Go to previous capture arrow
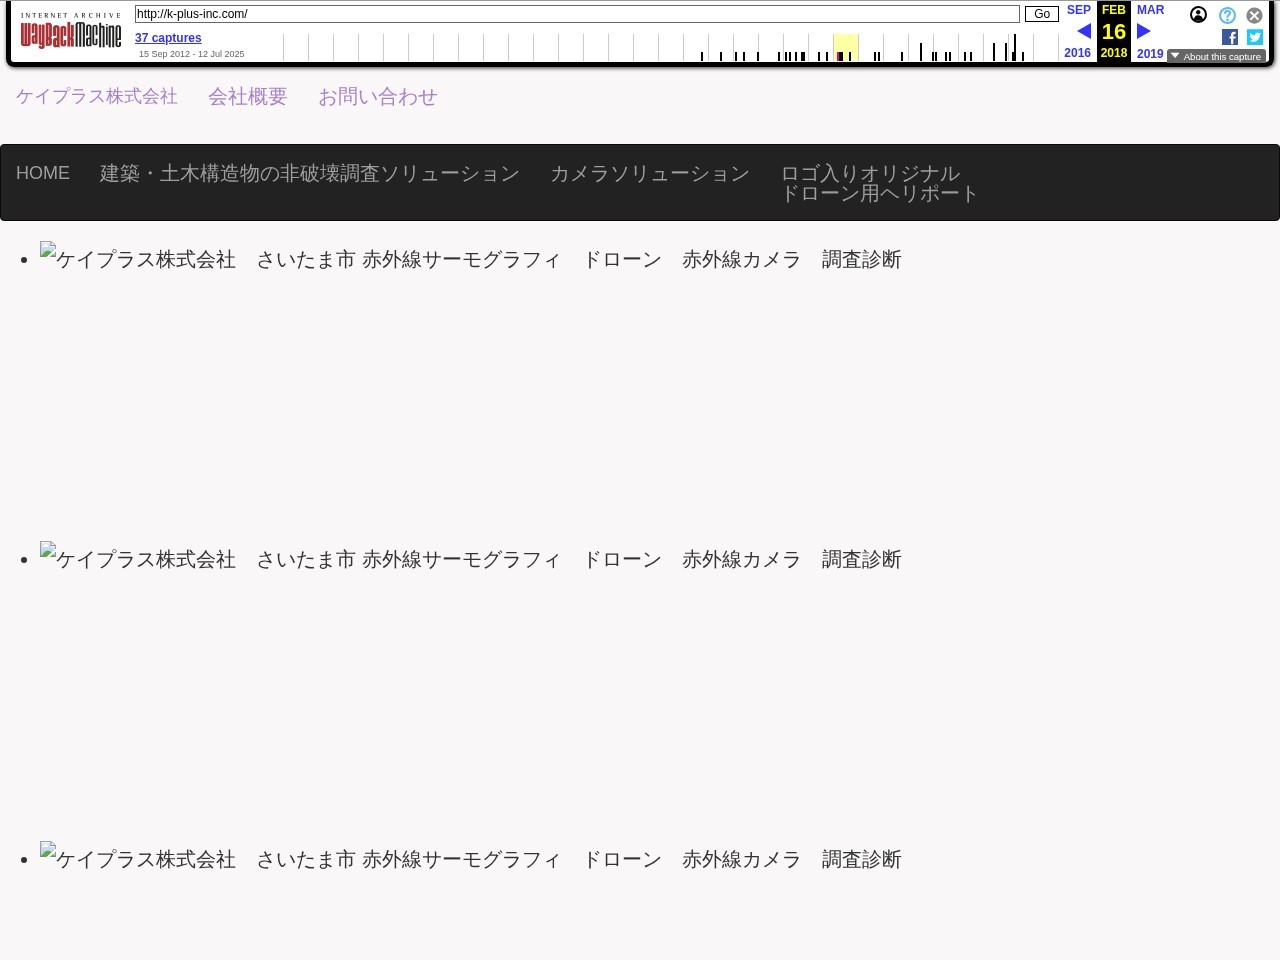1280x960 pixels. pyautogui.click(x=1084, y=31)
